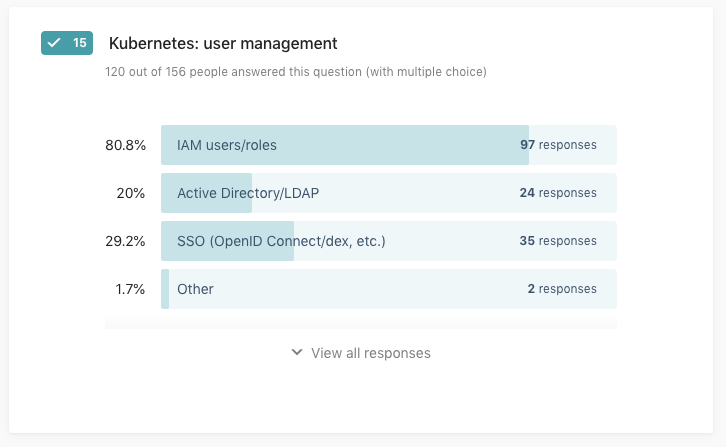Click the empty space between the SSO label and its count
The width and height of the screenshot is (726, 447).
click(450, 241)
